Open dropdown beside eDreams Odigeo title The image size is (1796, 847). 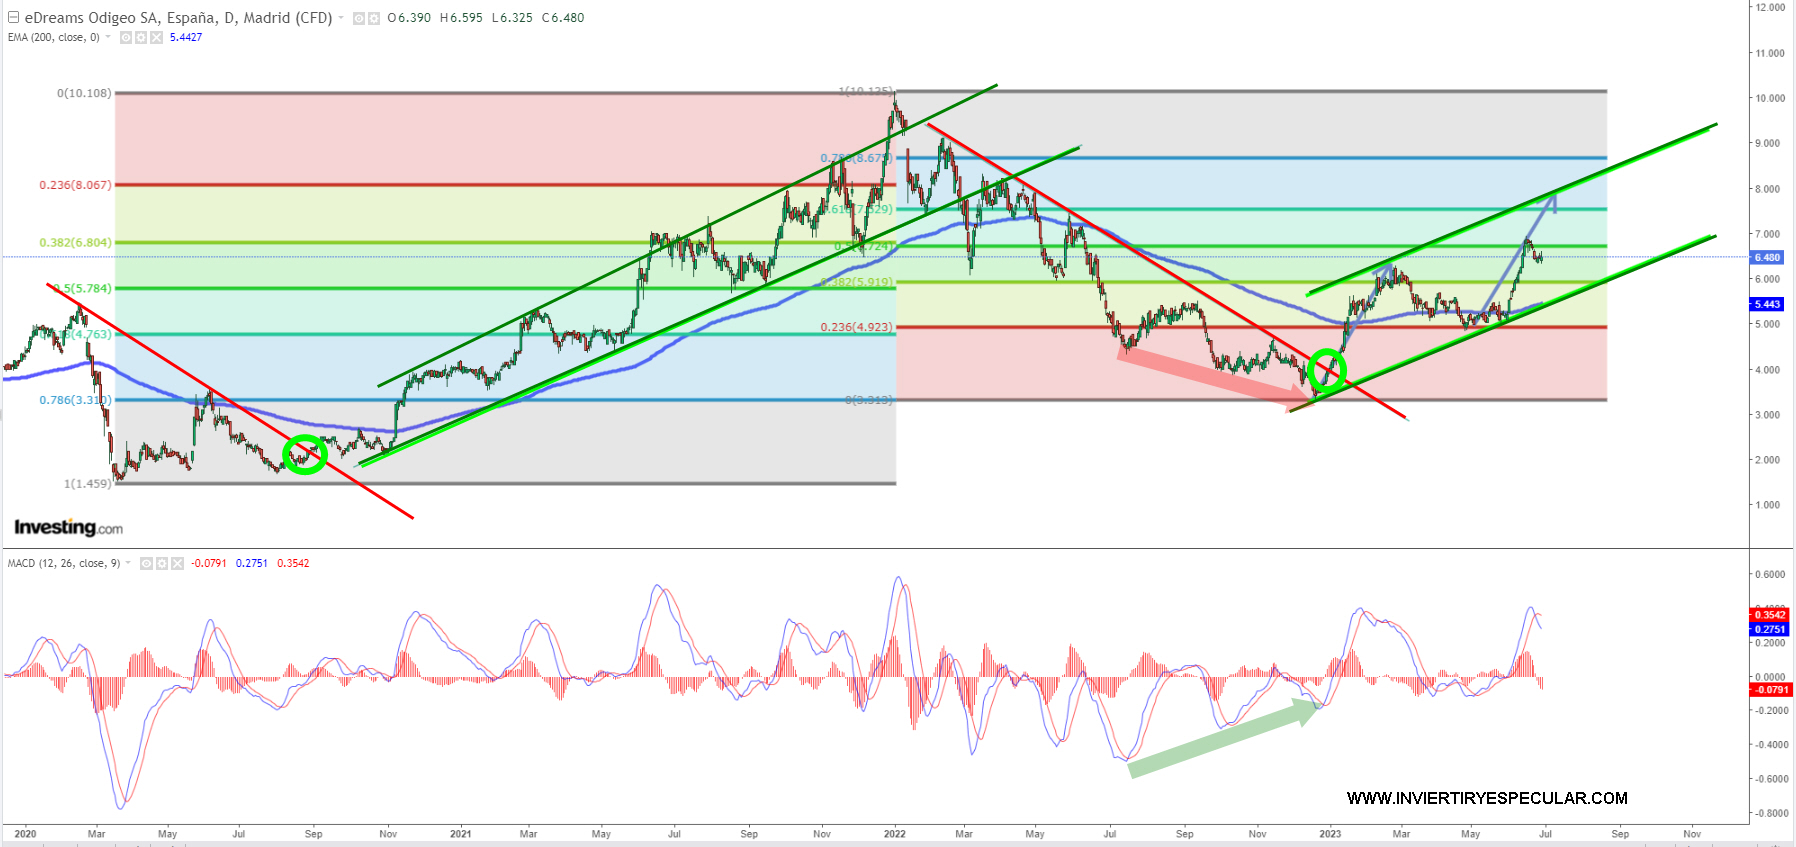pyautogui.click(x=341, y=18)
